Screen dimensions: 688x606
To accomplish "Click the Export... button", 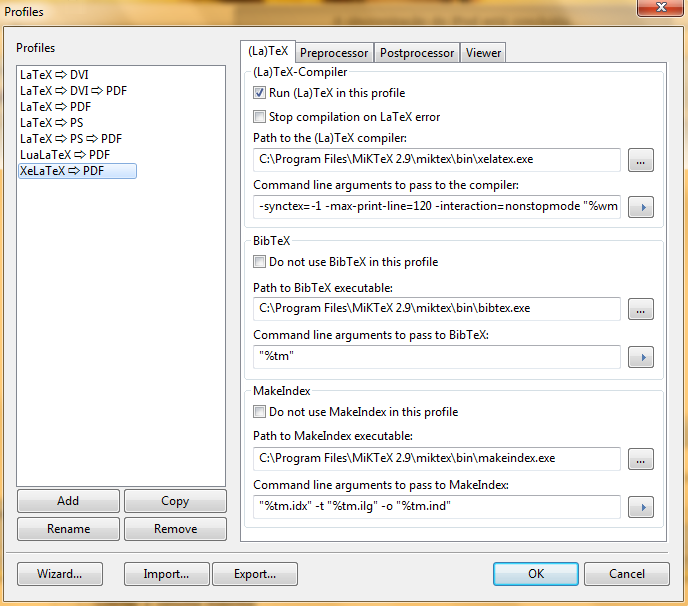I will click(x=255, y=574).
